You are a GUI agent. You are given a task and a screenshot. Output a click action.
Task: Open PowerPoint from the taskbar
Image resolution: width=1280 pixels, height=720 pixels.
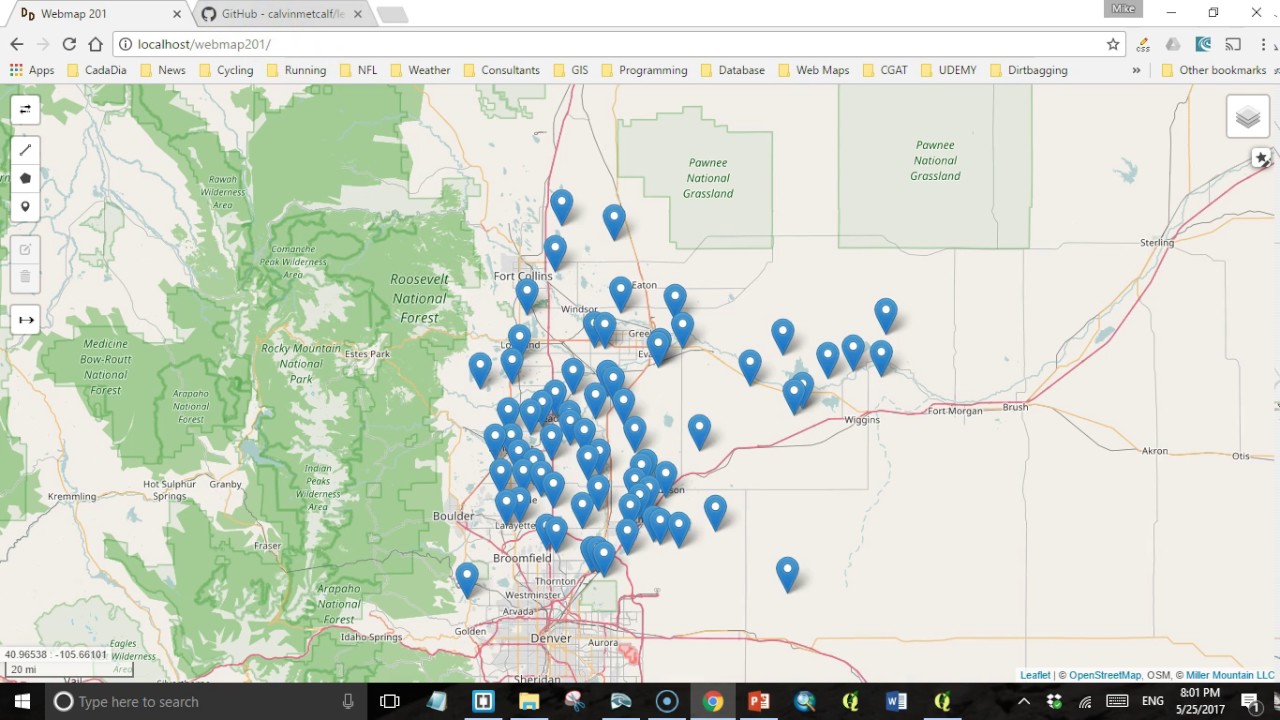pyautogui.click(x=759, y=701)
